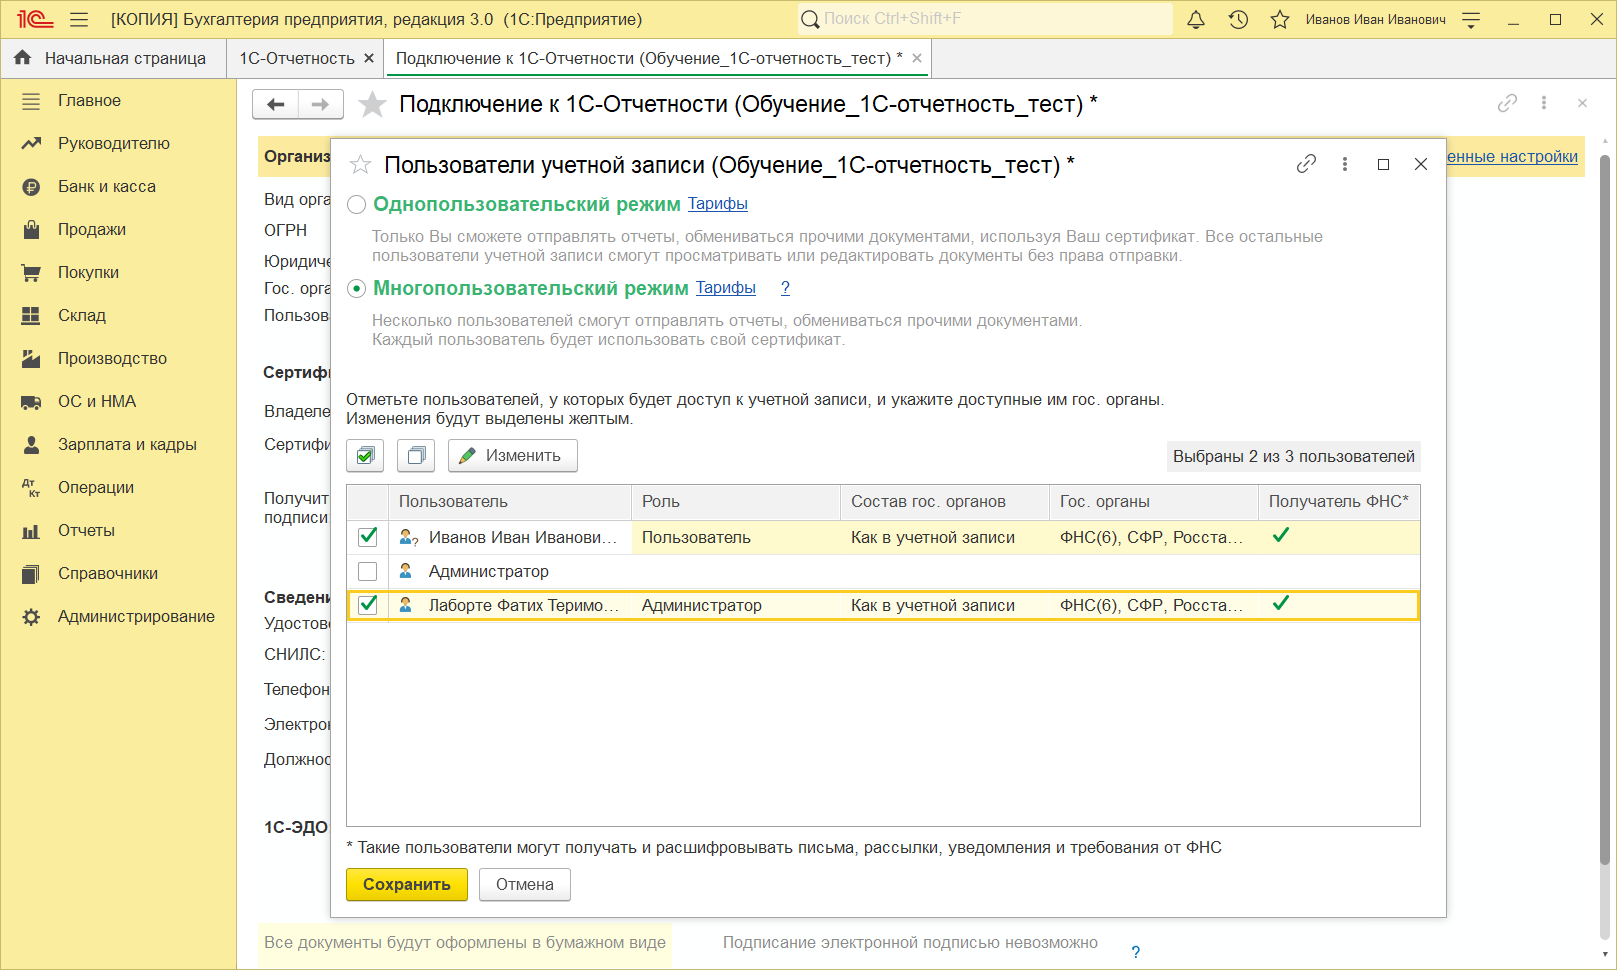This screenshot has height=970, width=1617.
Task: Click the Отчеты bar chart icon
Action: pos(31,531)
